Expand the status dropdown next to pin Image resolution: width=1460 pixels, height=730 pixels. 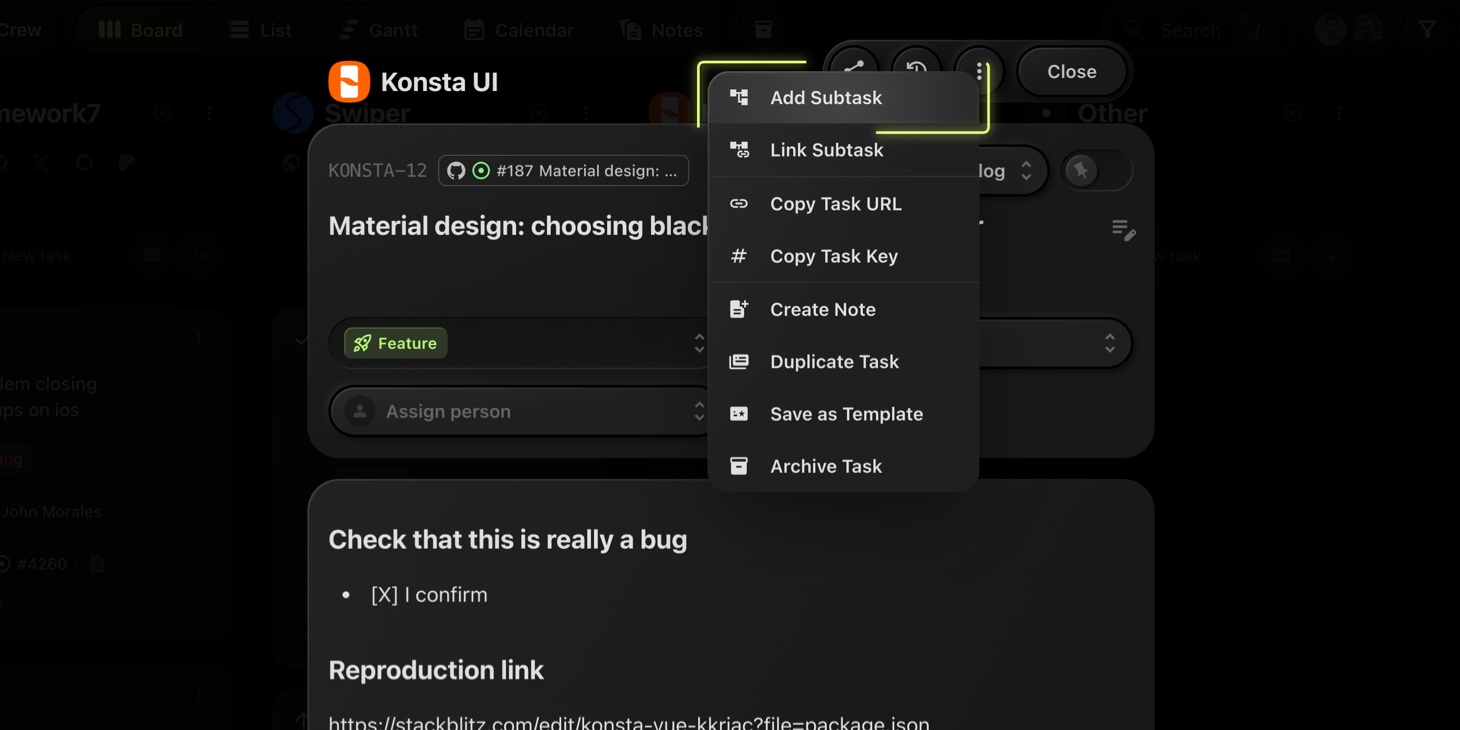pyautogui.click(x=1010, y=171)
